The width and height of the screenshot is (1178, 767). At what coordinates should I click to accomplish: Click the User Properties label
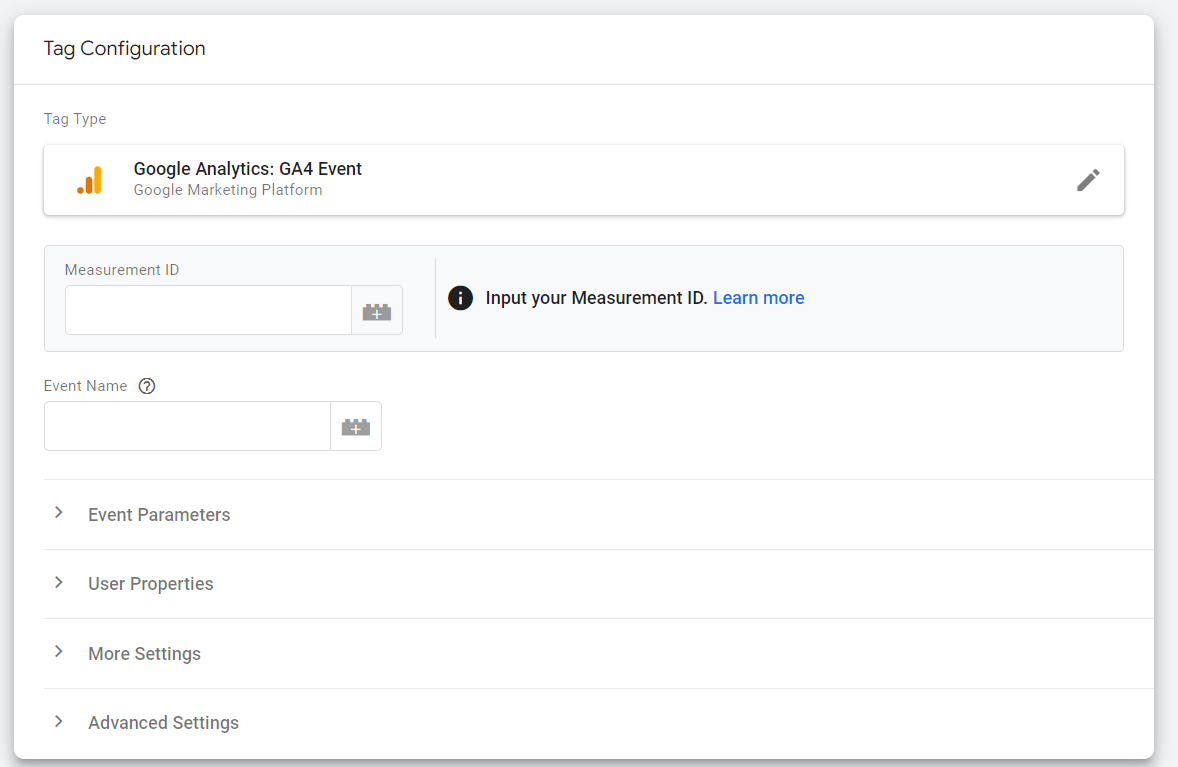click(151, 584)
